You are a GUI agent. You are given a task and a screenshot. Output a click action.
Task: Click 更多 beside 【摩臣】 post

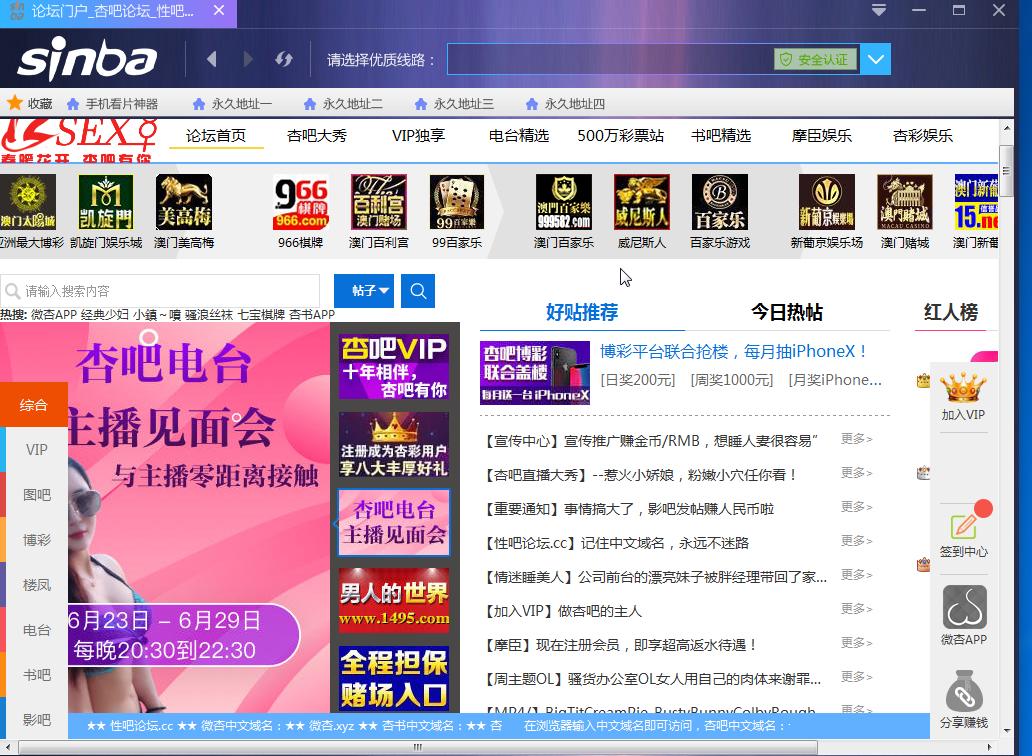856,642
